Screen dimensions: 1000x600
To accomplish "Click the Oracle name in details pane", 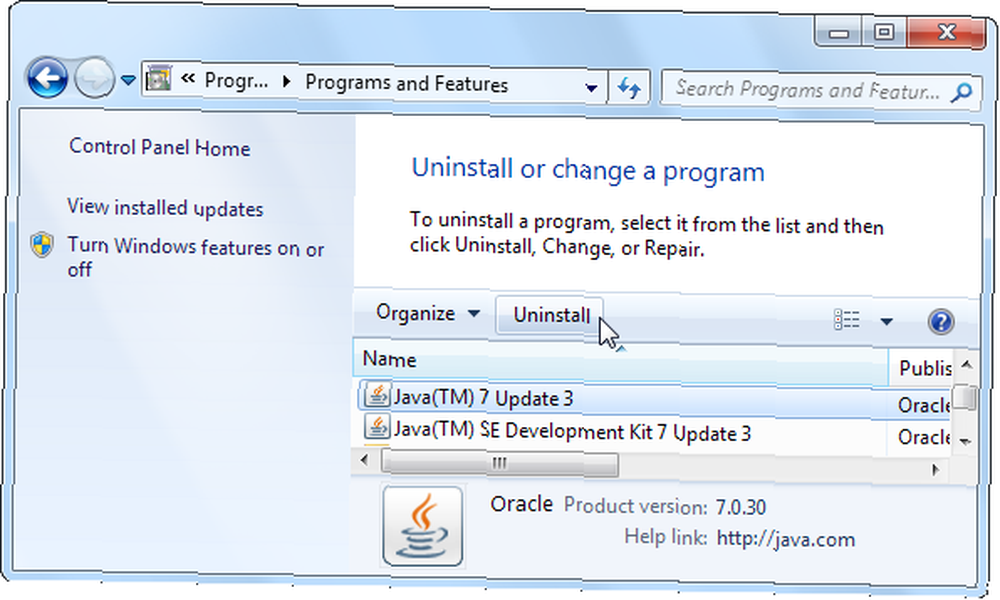I will [521, 504].
